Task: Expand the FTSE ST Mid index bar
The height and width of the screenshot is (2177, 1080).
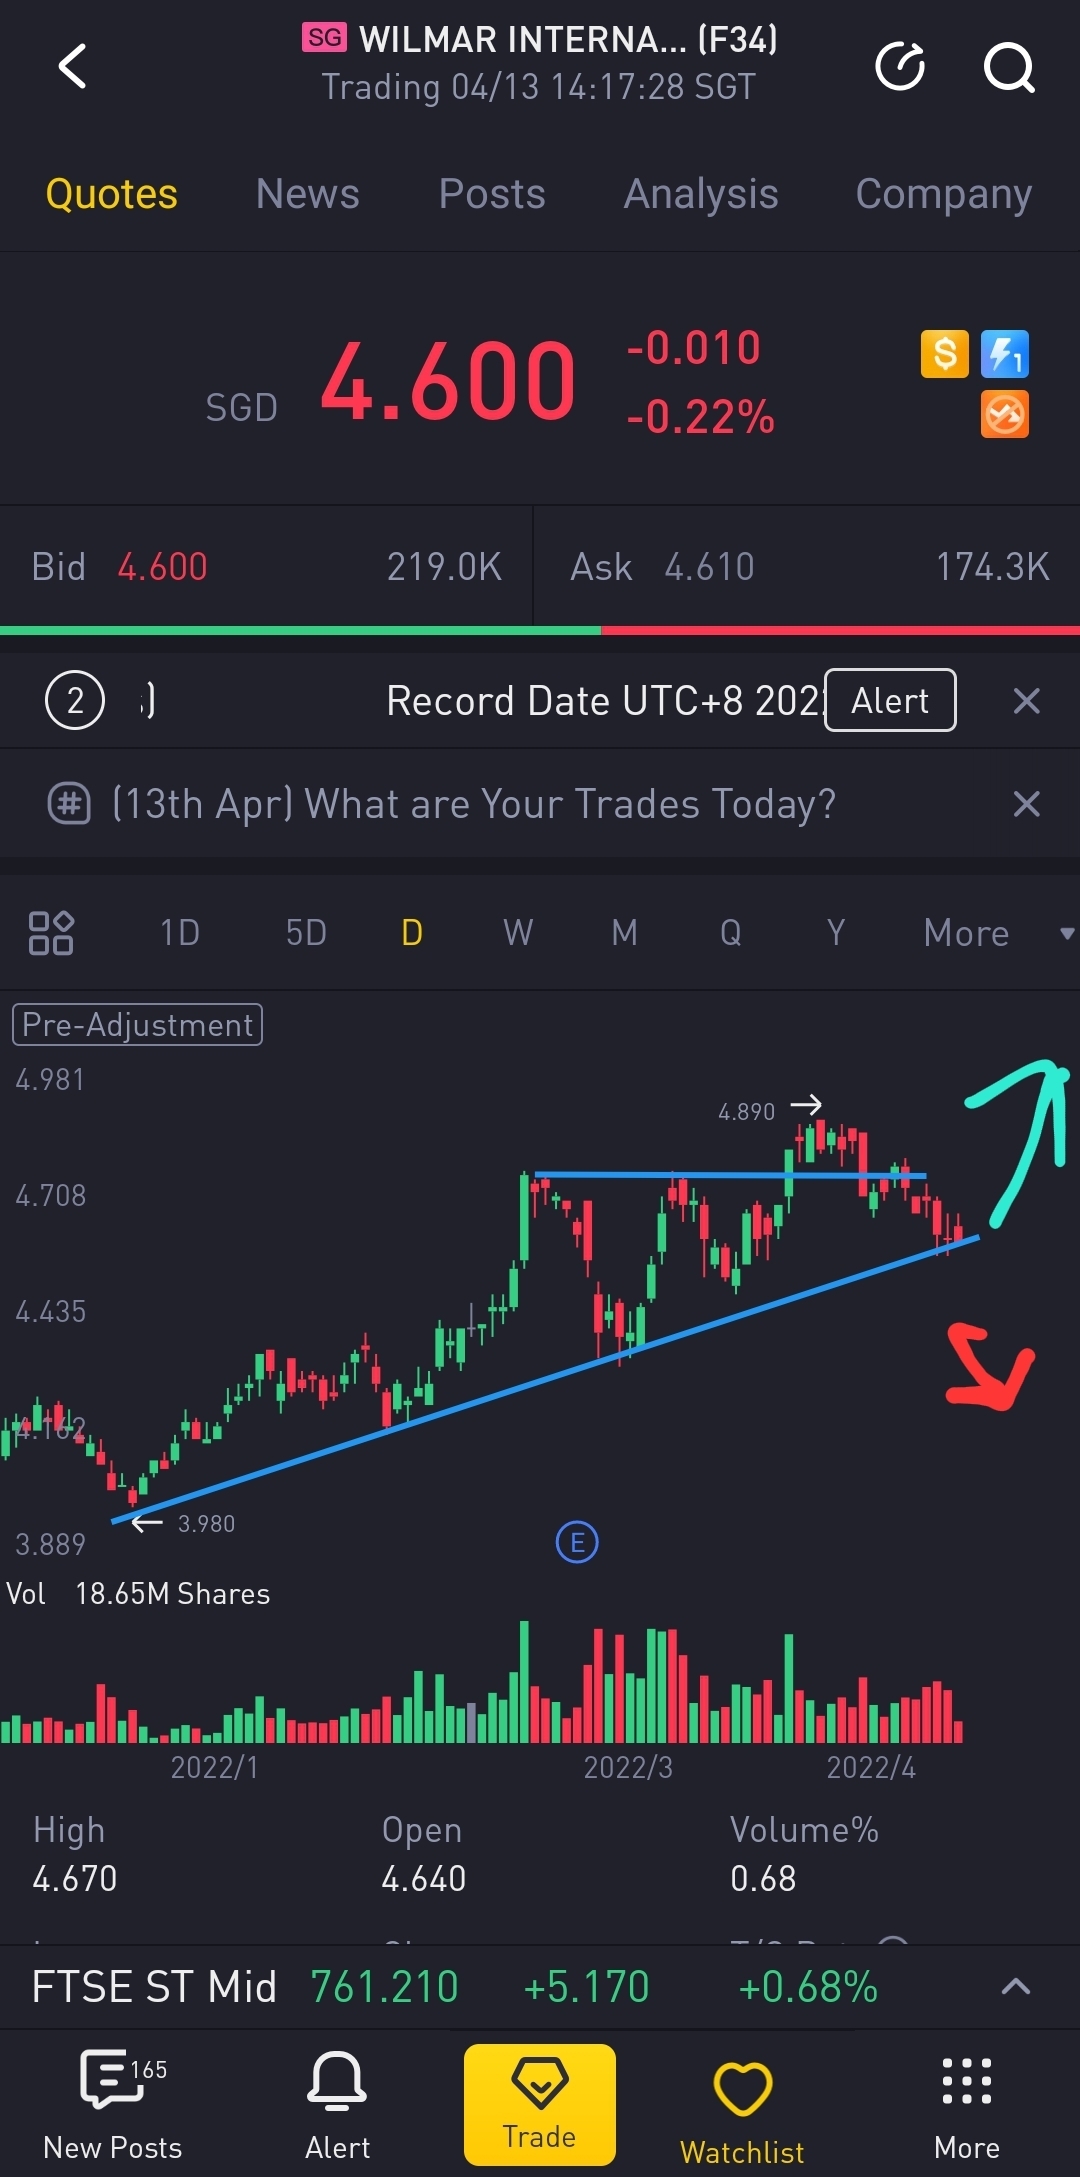Action: 1015,1986
